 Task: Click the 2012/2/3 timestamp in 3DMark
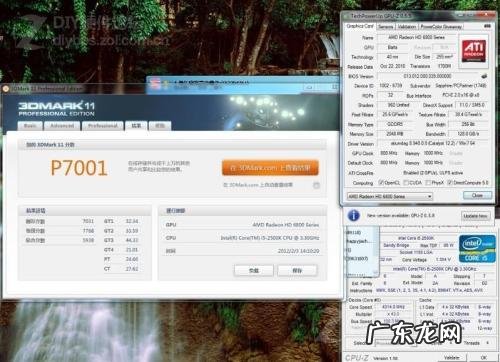pos(298,251)
